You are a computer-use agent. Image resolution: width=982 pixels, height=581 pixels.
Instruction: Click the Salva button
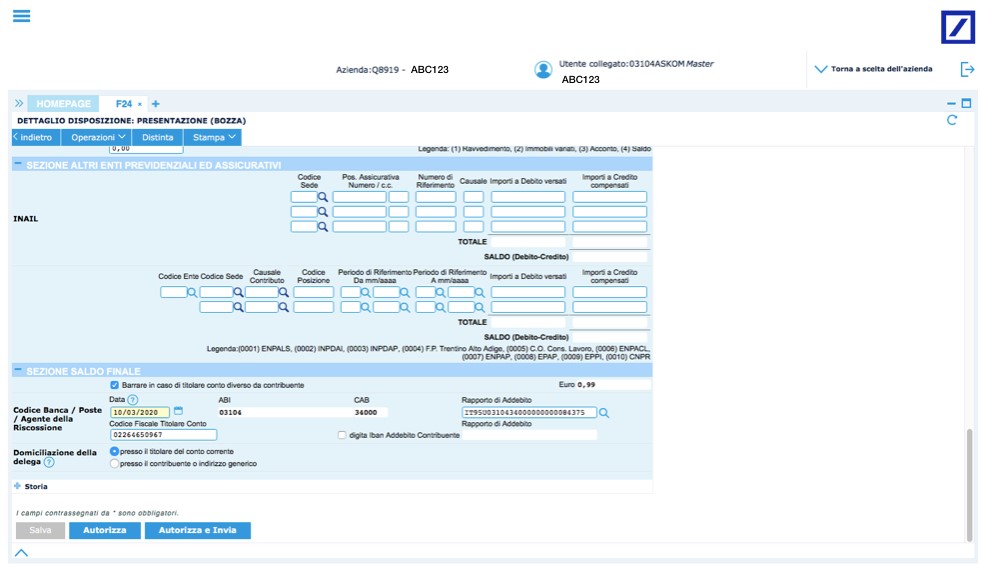(40, 530)
